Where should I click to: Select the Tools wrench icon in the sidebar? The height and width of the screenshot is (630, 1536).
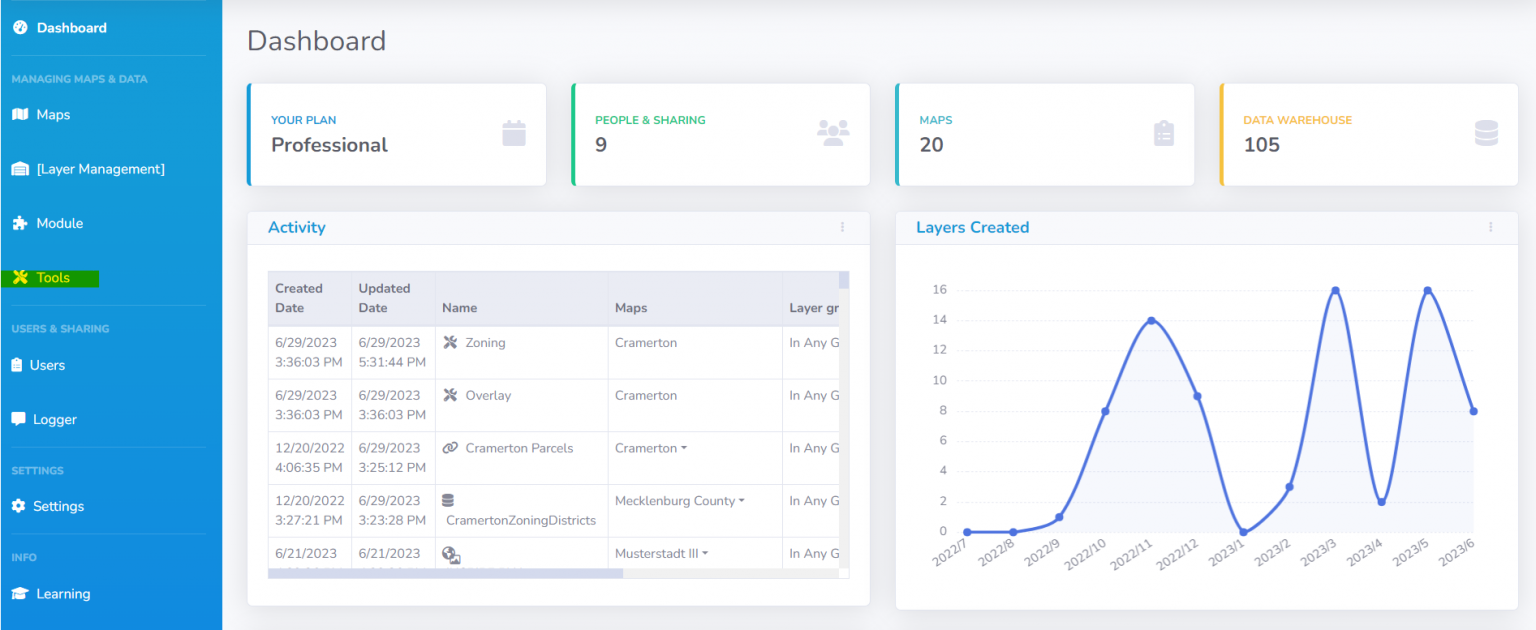pyautogui.click(x=18, y=277)
